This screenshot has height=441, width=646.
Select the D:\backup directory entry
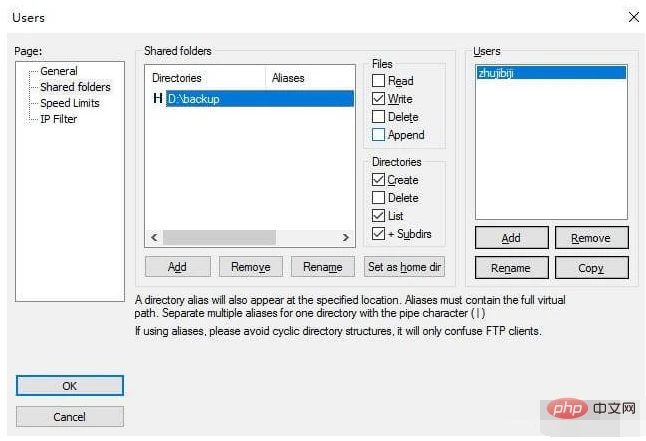pos(260,99)
